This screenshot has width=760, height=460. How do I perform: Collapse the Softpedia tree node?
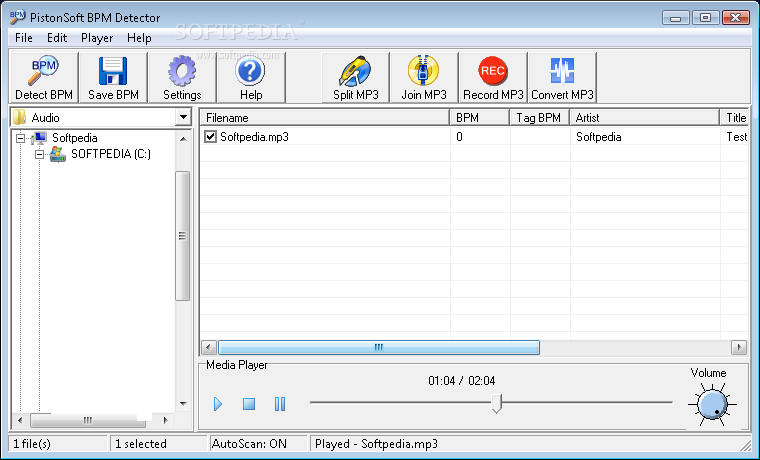coord(20,138)
